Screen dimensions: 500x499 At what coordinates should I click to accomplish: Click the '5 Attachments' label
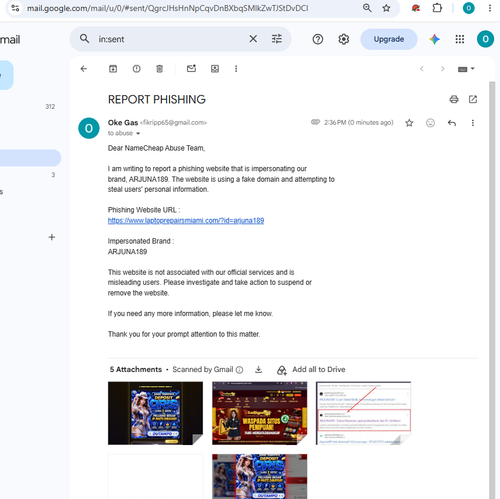pos(136,369)
